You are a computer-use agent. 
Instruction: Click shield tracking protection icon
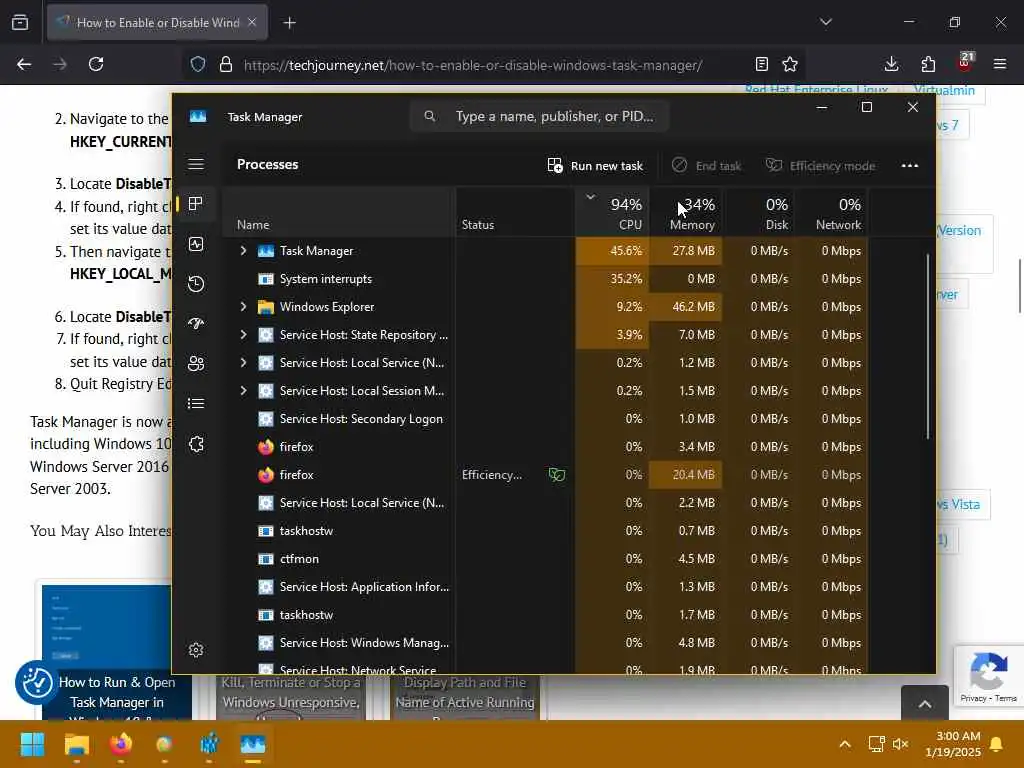(x=198, y=64)
